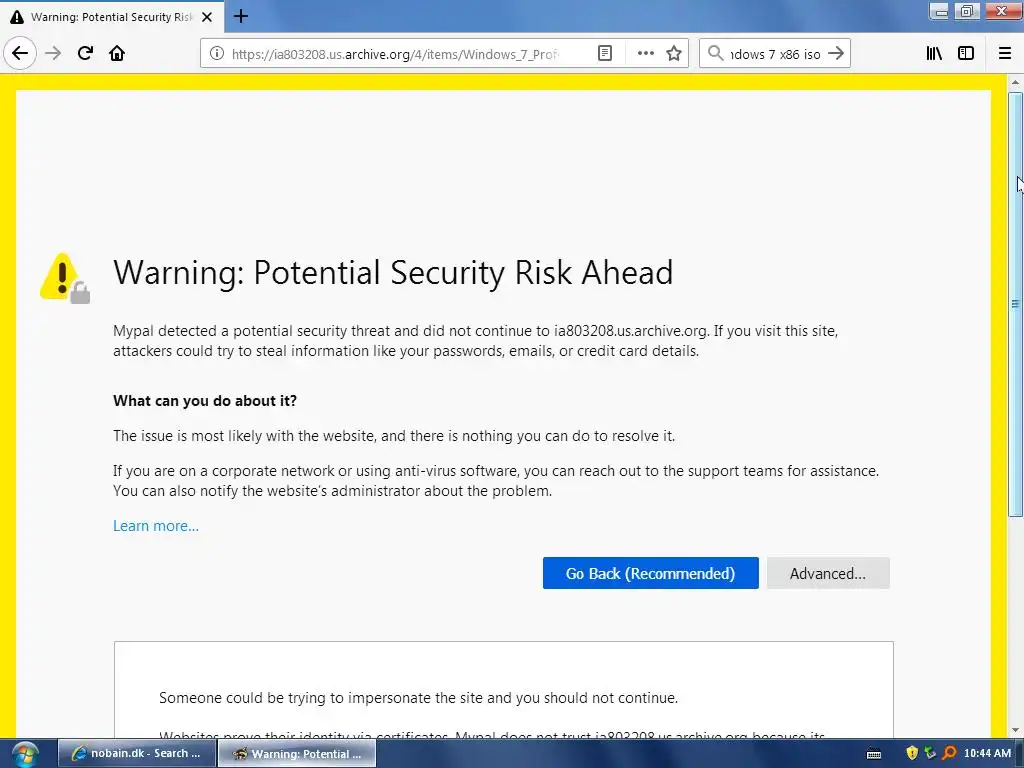The image size is (1024, 768).
Task: Click Go Back (Recommended) button
Action: tap(650, 573)
